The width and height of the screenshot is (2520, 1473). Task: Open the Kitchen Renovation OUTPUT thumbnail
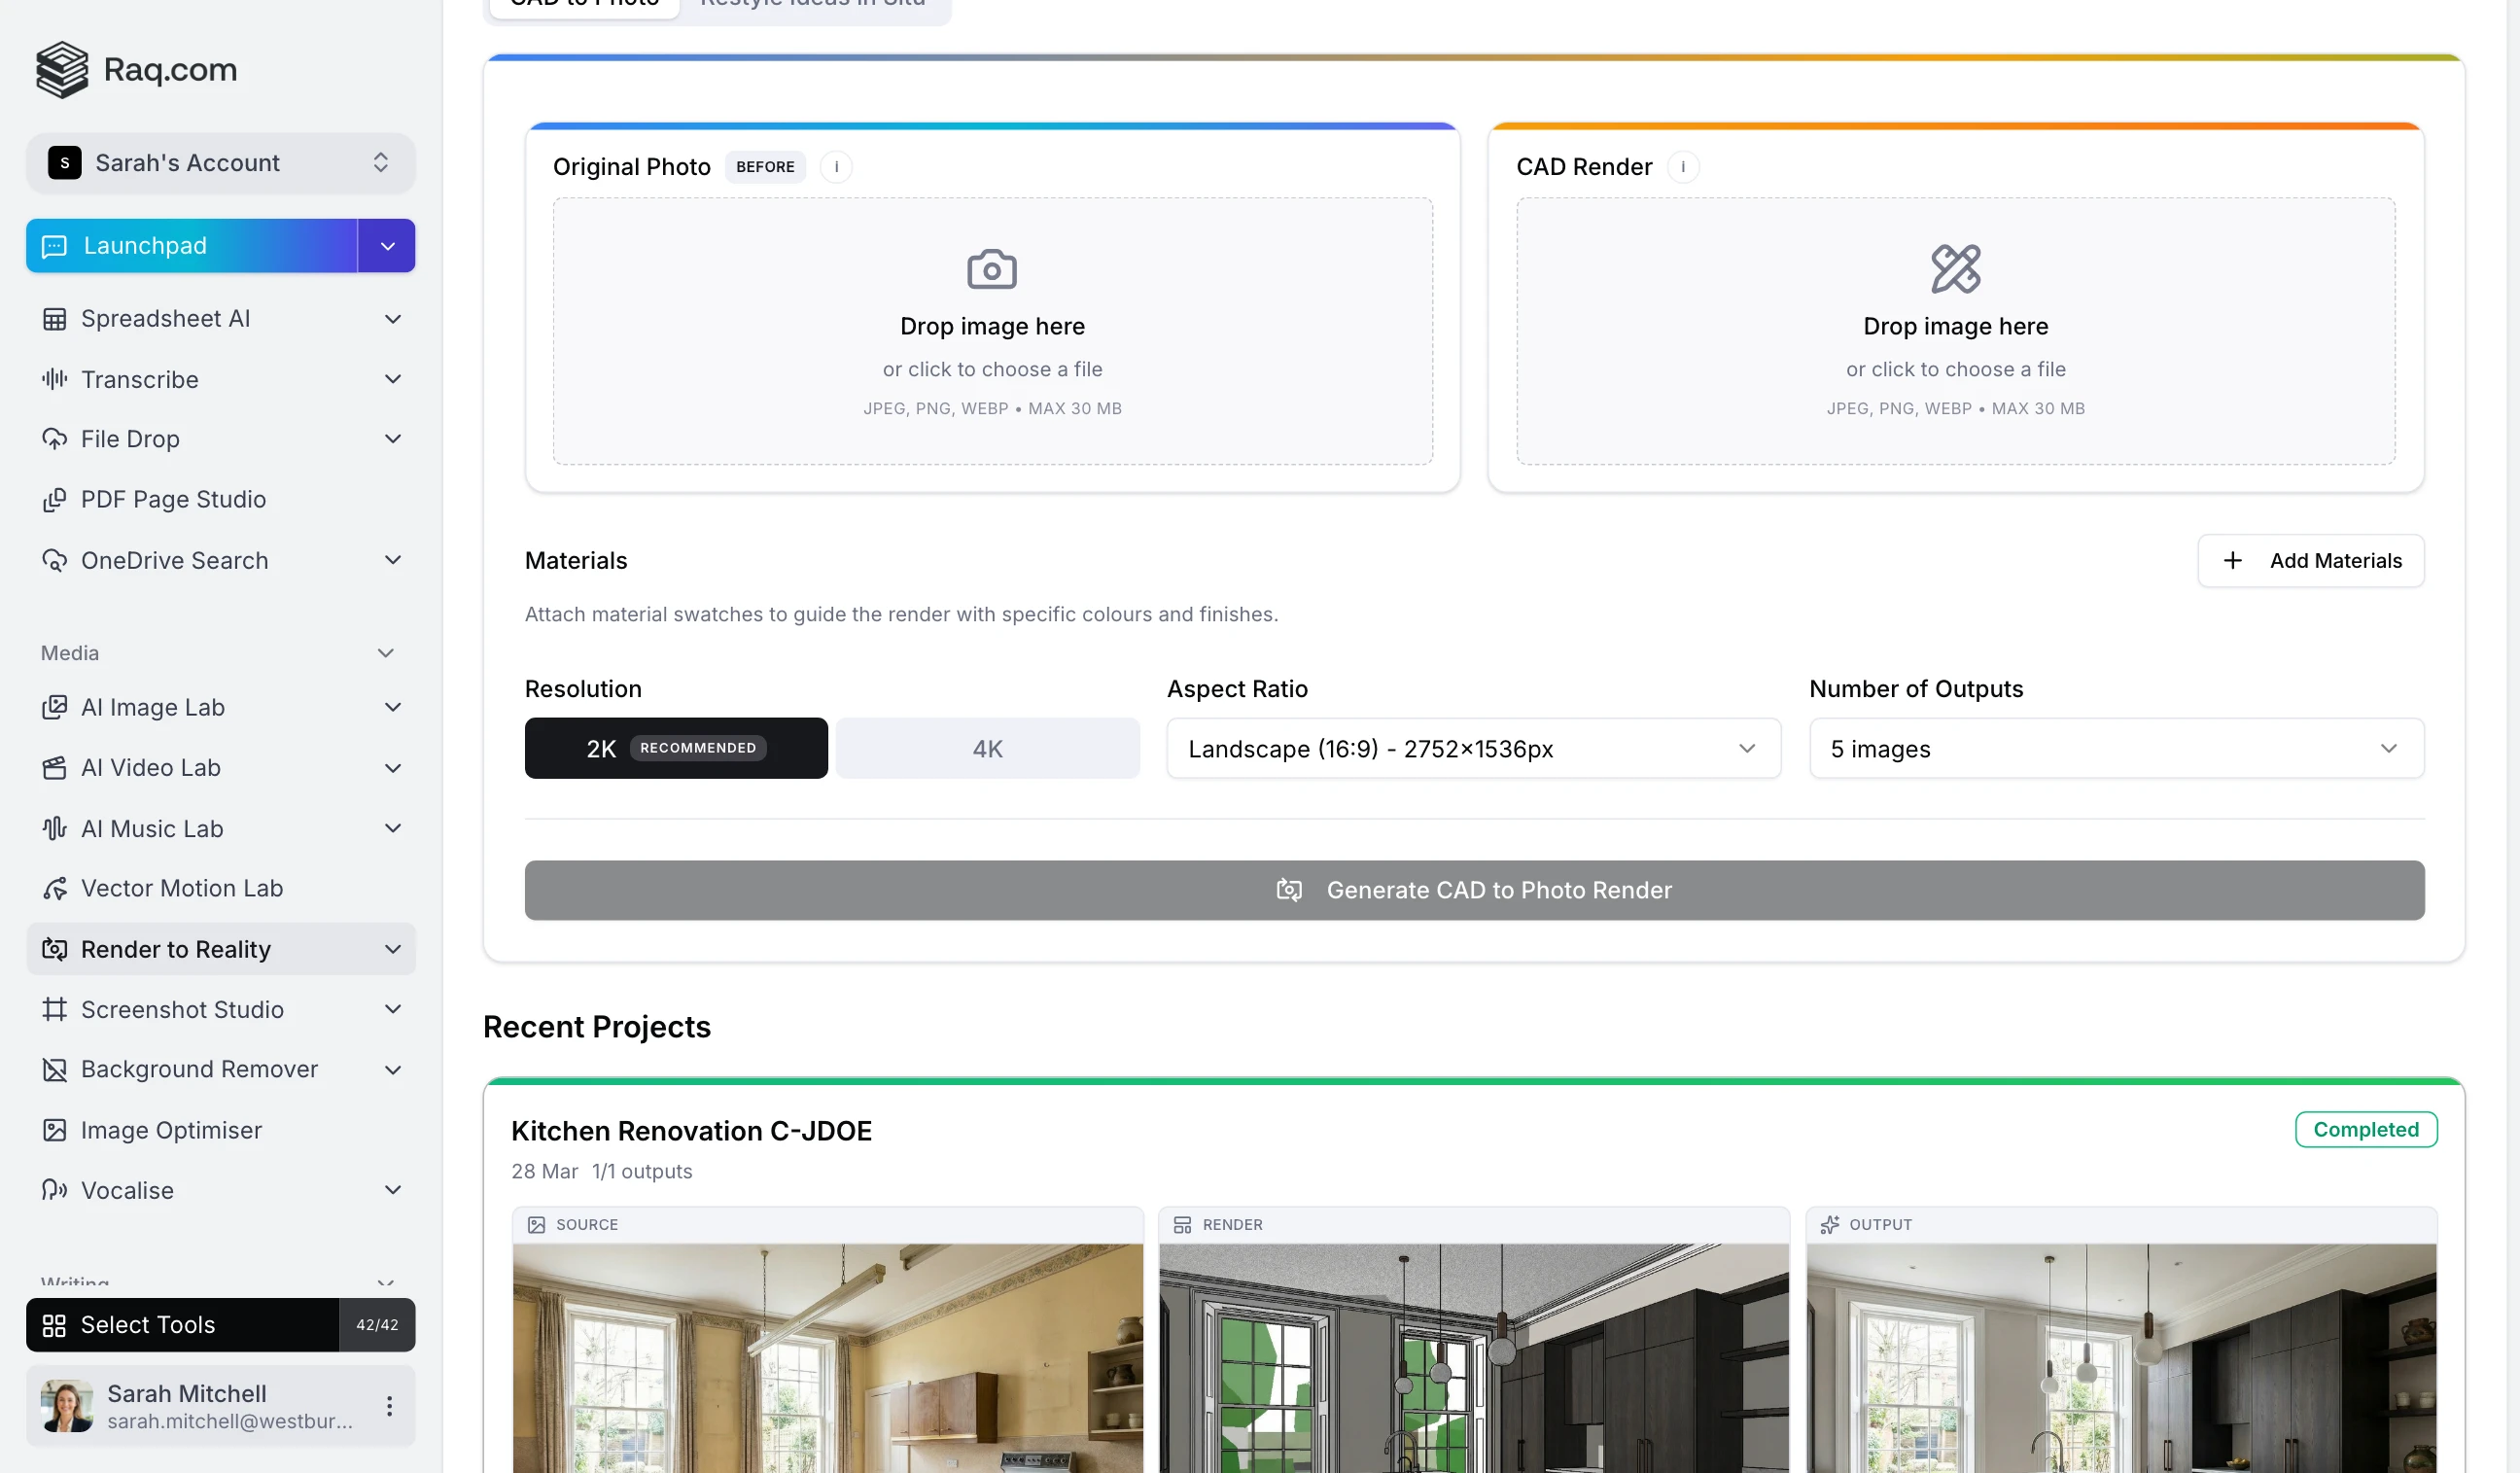(x=2120, y=1357)
